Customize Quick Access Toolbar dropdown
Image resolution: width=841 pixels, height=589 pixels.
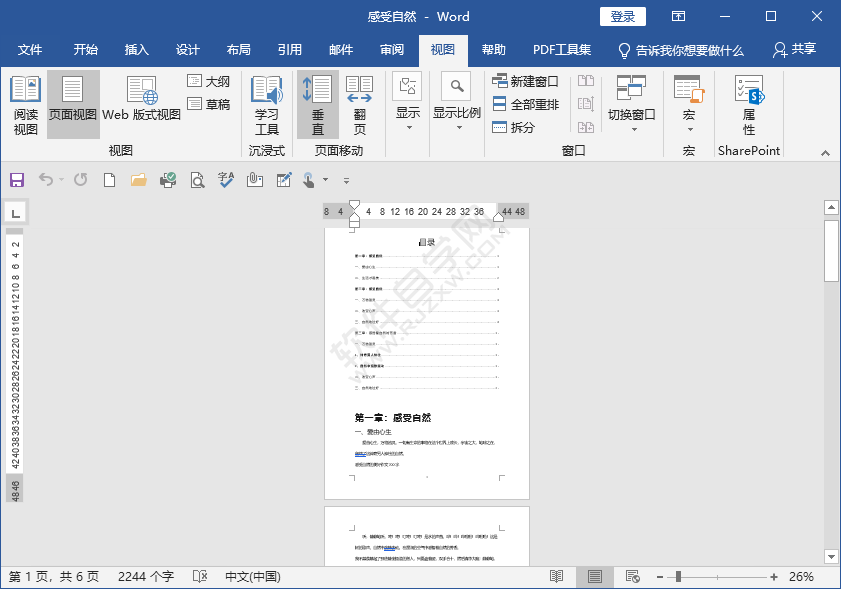click(x=346, y=180)
